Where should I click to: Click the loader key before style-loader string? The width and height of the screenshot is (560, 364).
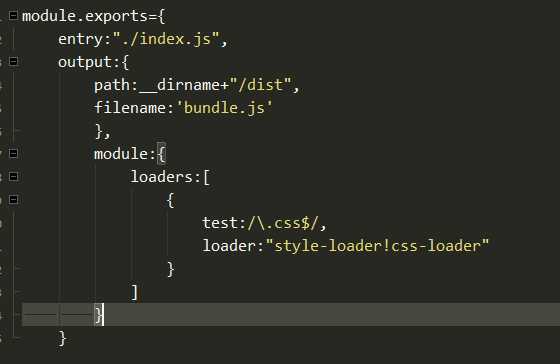click(229, 246)
